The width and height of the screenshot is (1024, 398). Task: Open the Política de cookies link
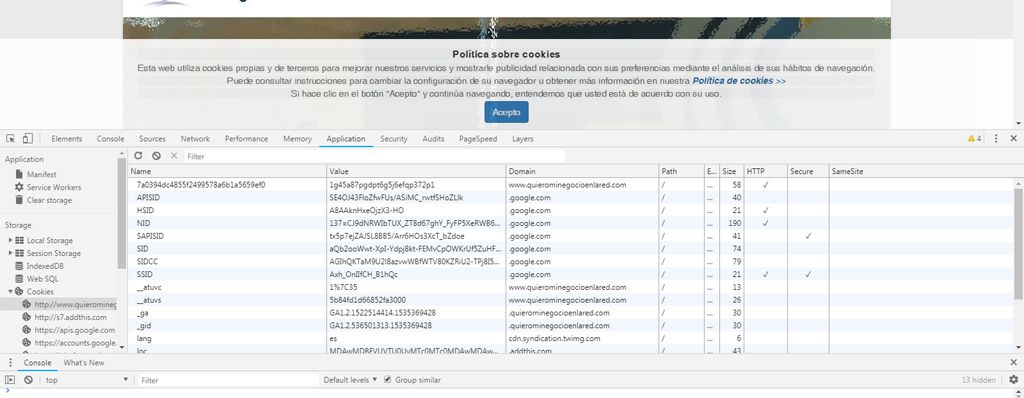[x=739, y=81]
